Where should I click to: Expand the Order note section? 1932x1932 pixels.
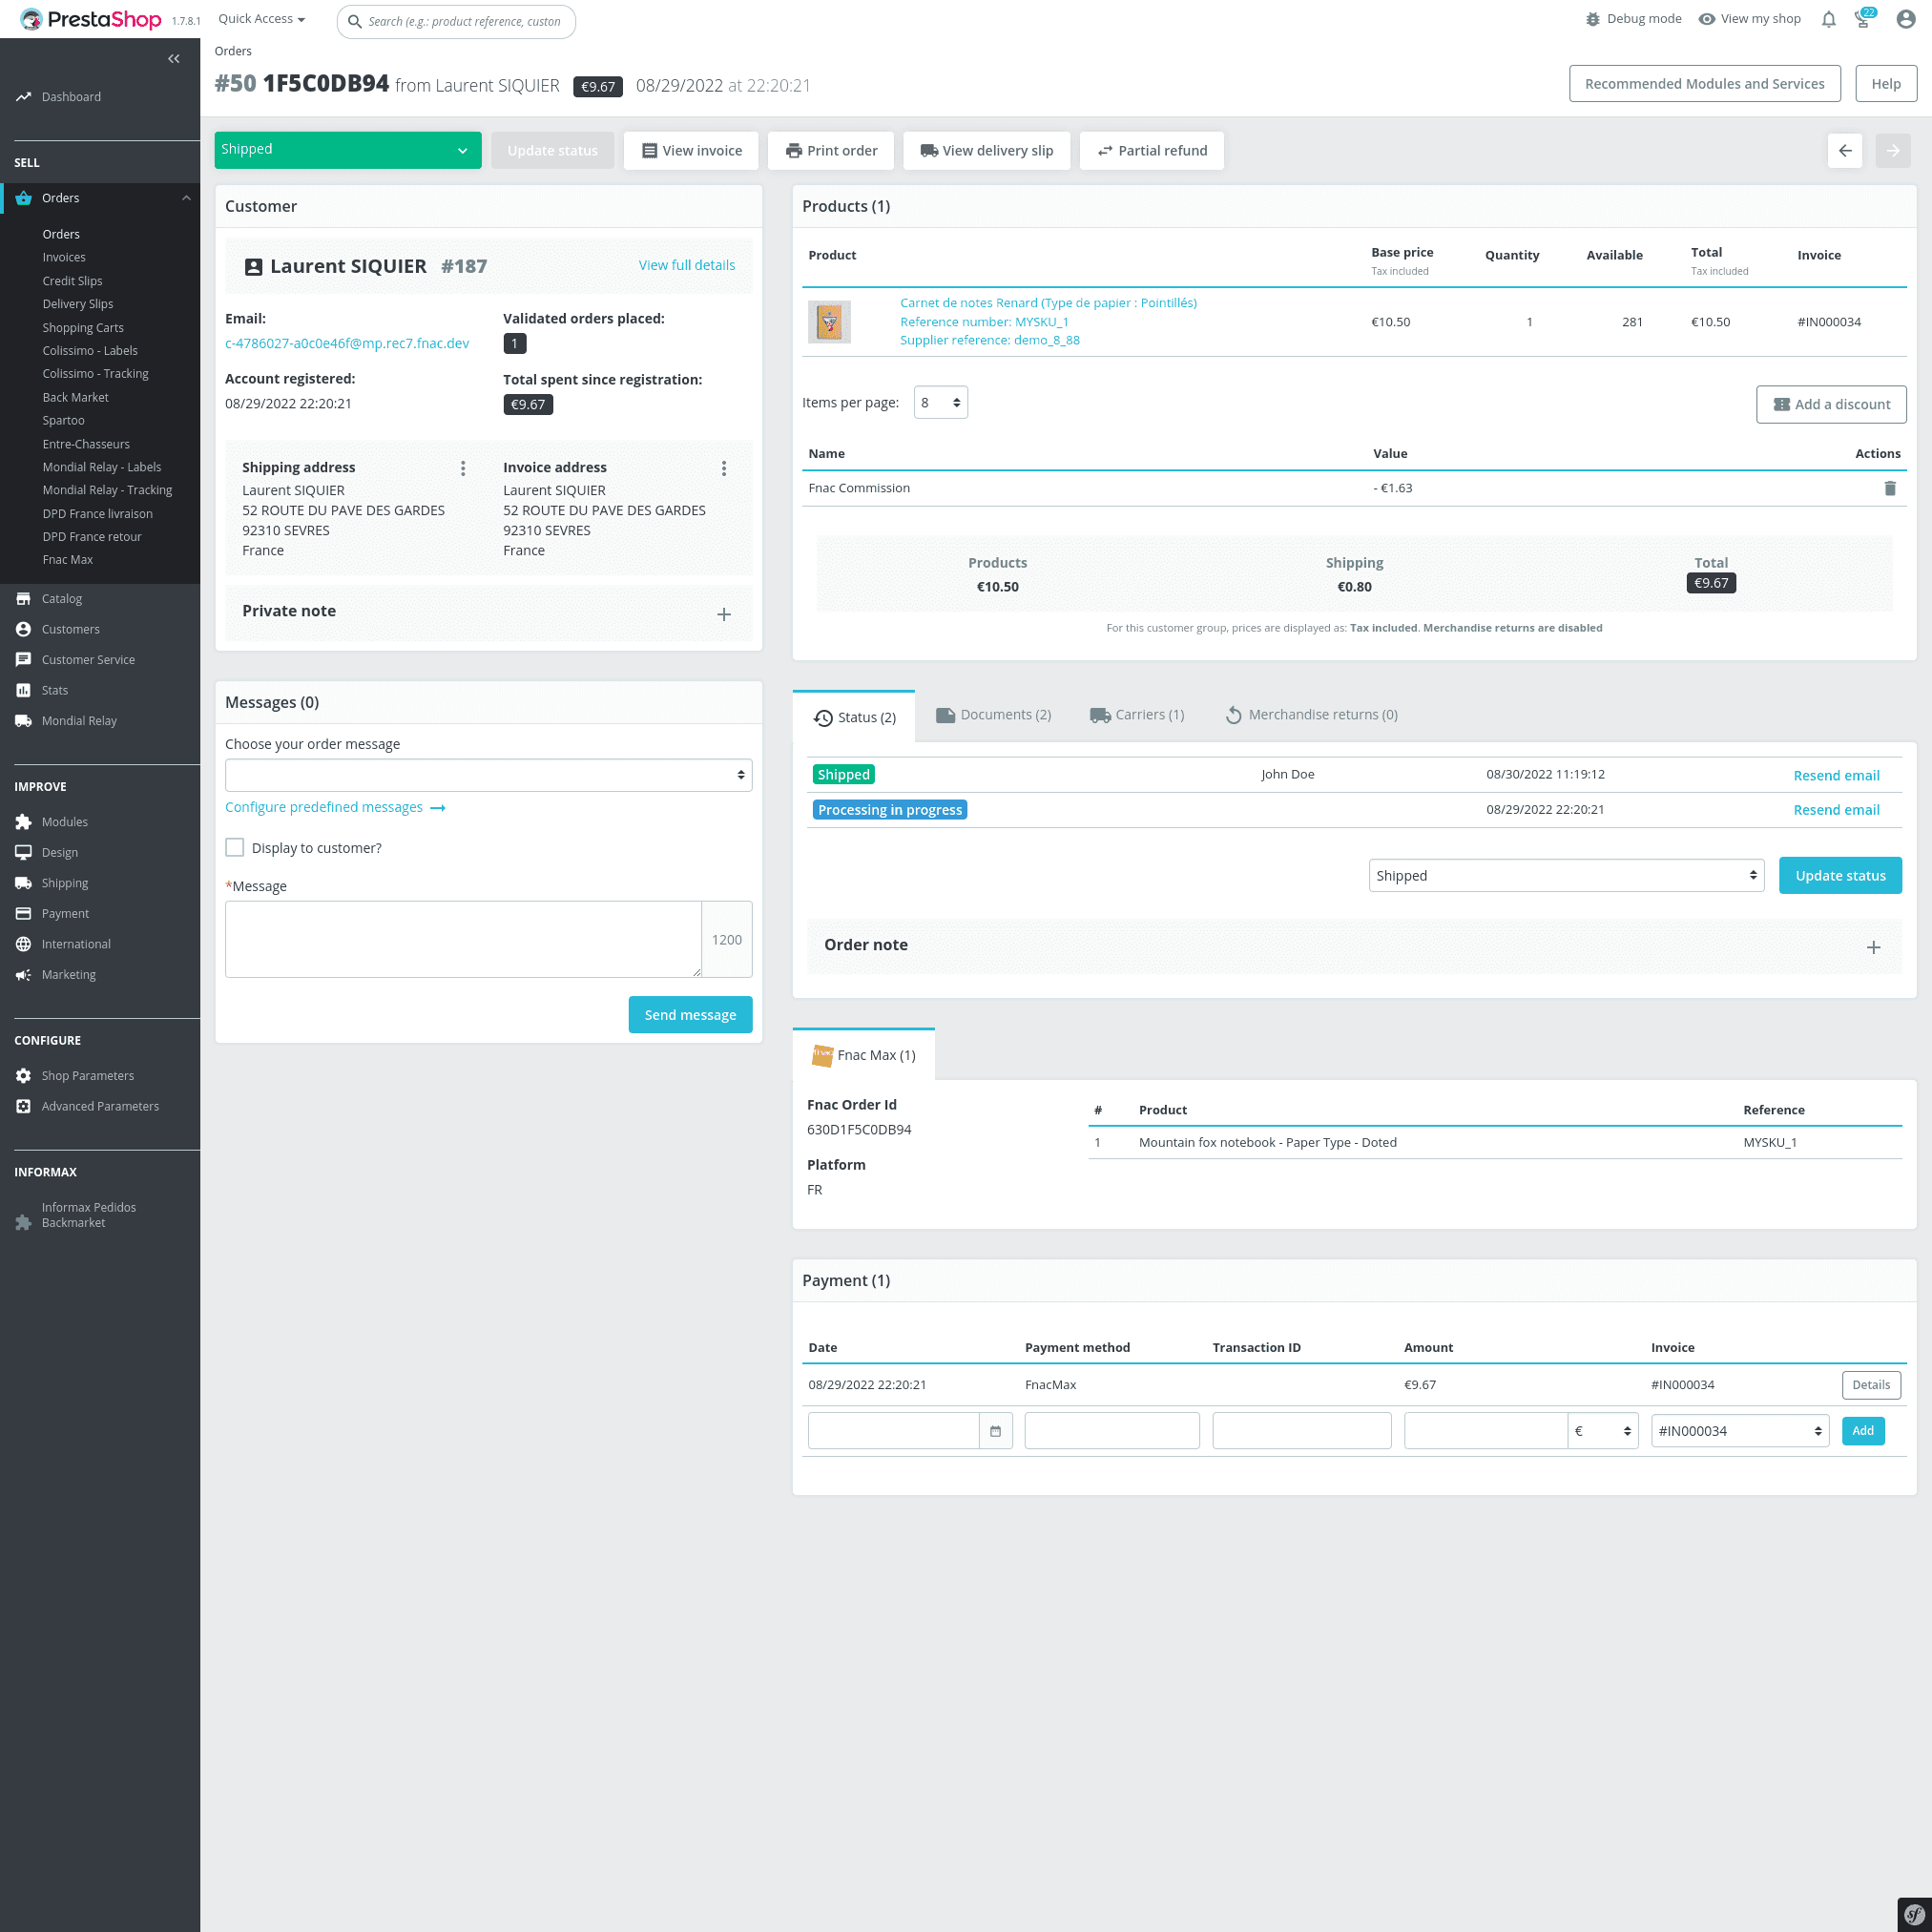coord(1873,947)
